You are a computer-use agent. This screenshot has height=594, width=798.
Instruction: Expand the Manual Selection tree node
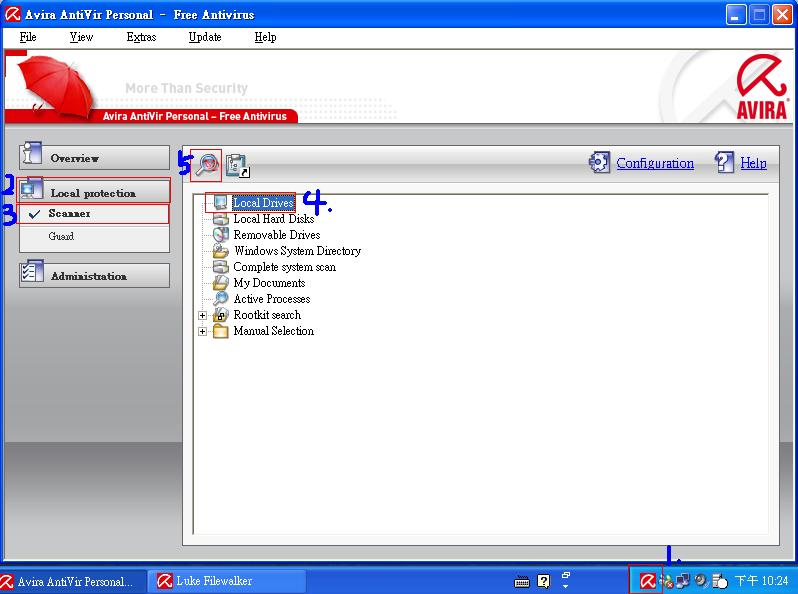click(x=203, y=331)
